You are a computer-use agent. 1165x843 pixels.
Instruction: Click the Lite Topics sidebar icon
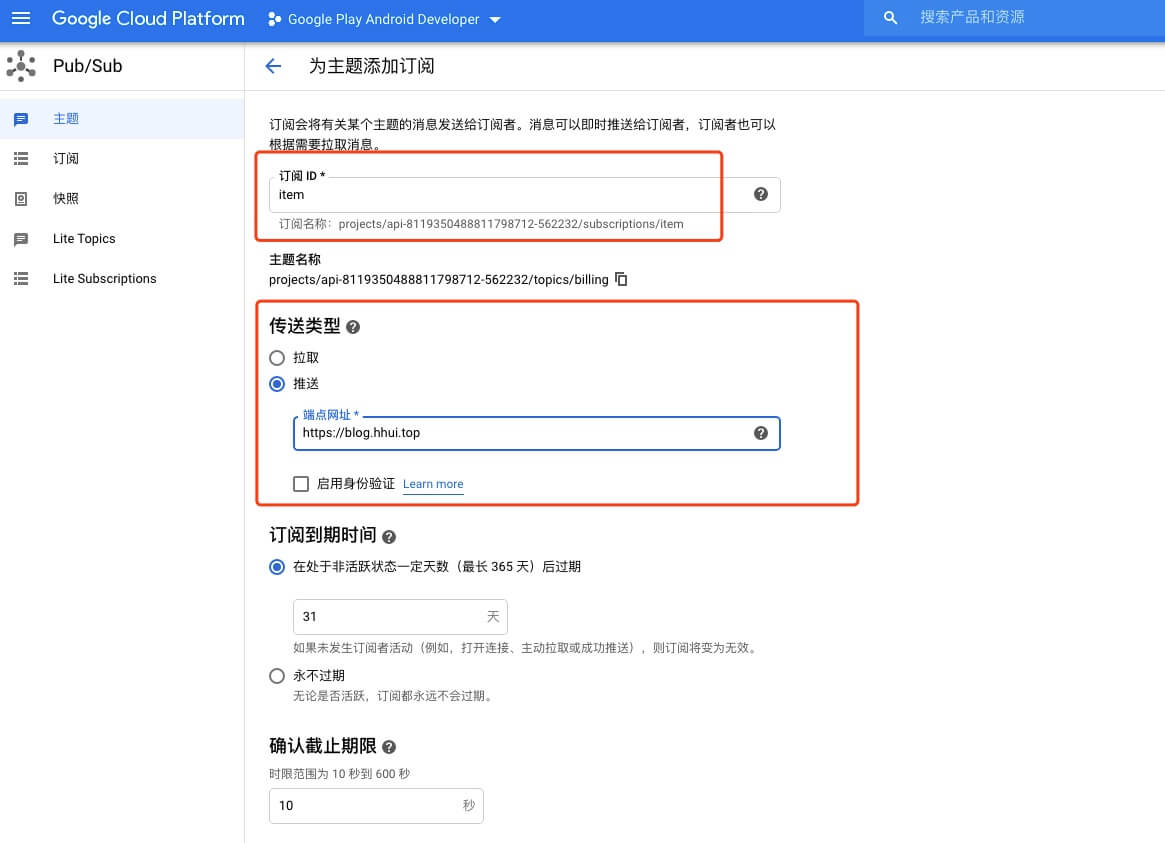pyautogui.click(x=21, y=238)
